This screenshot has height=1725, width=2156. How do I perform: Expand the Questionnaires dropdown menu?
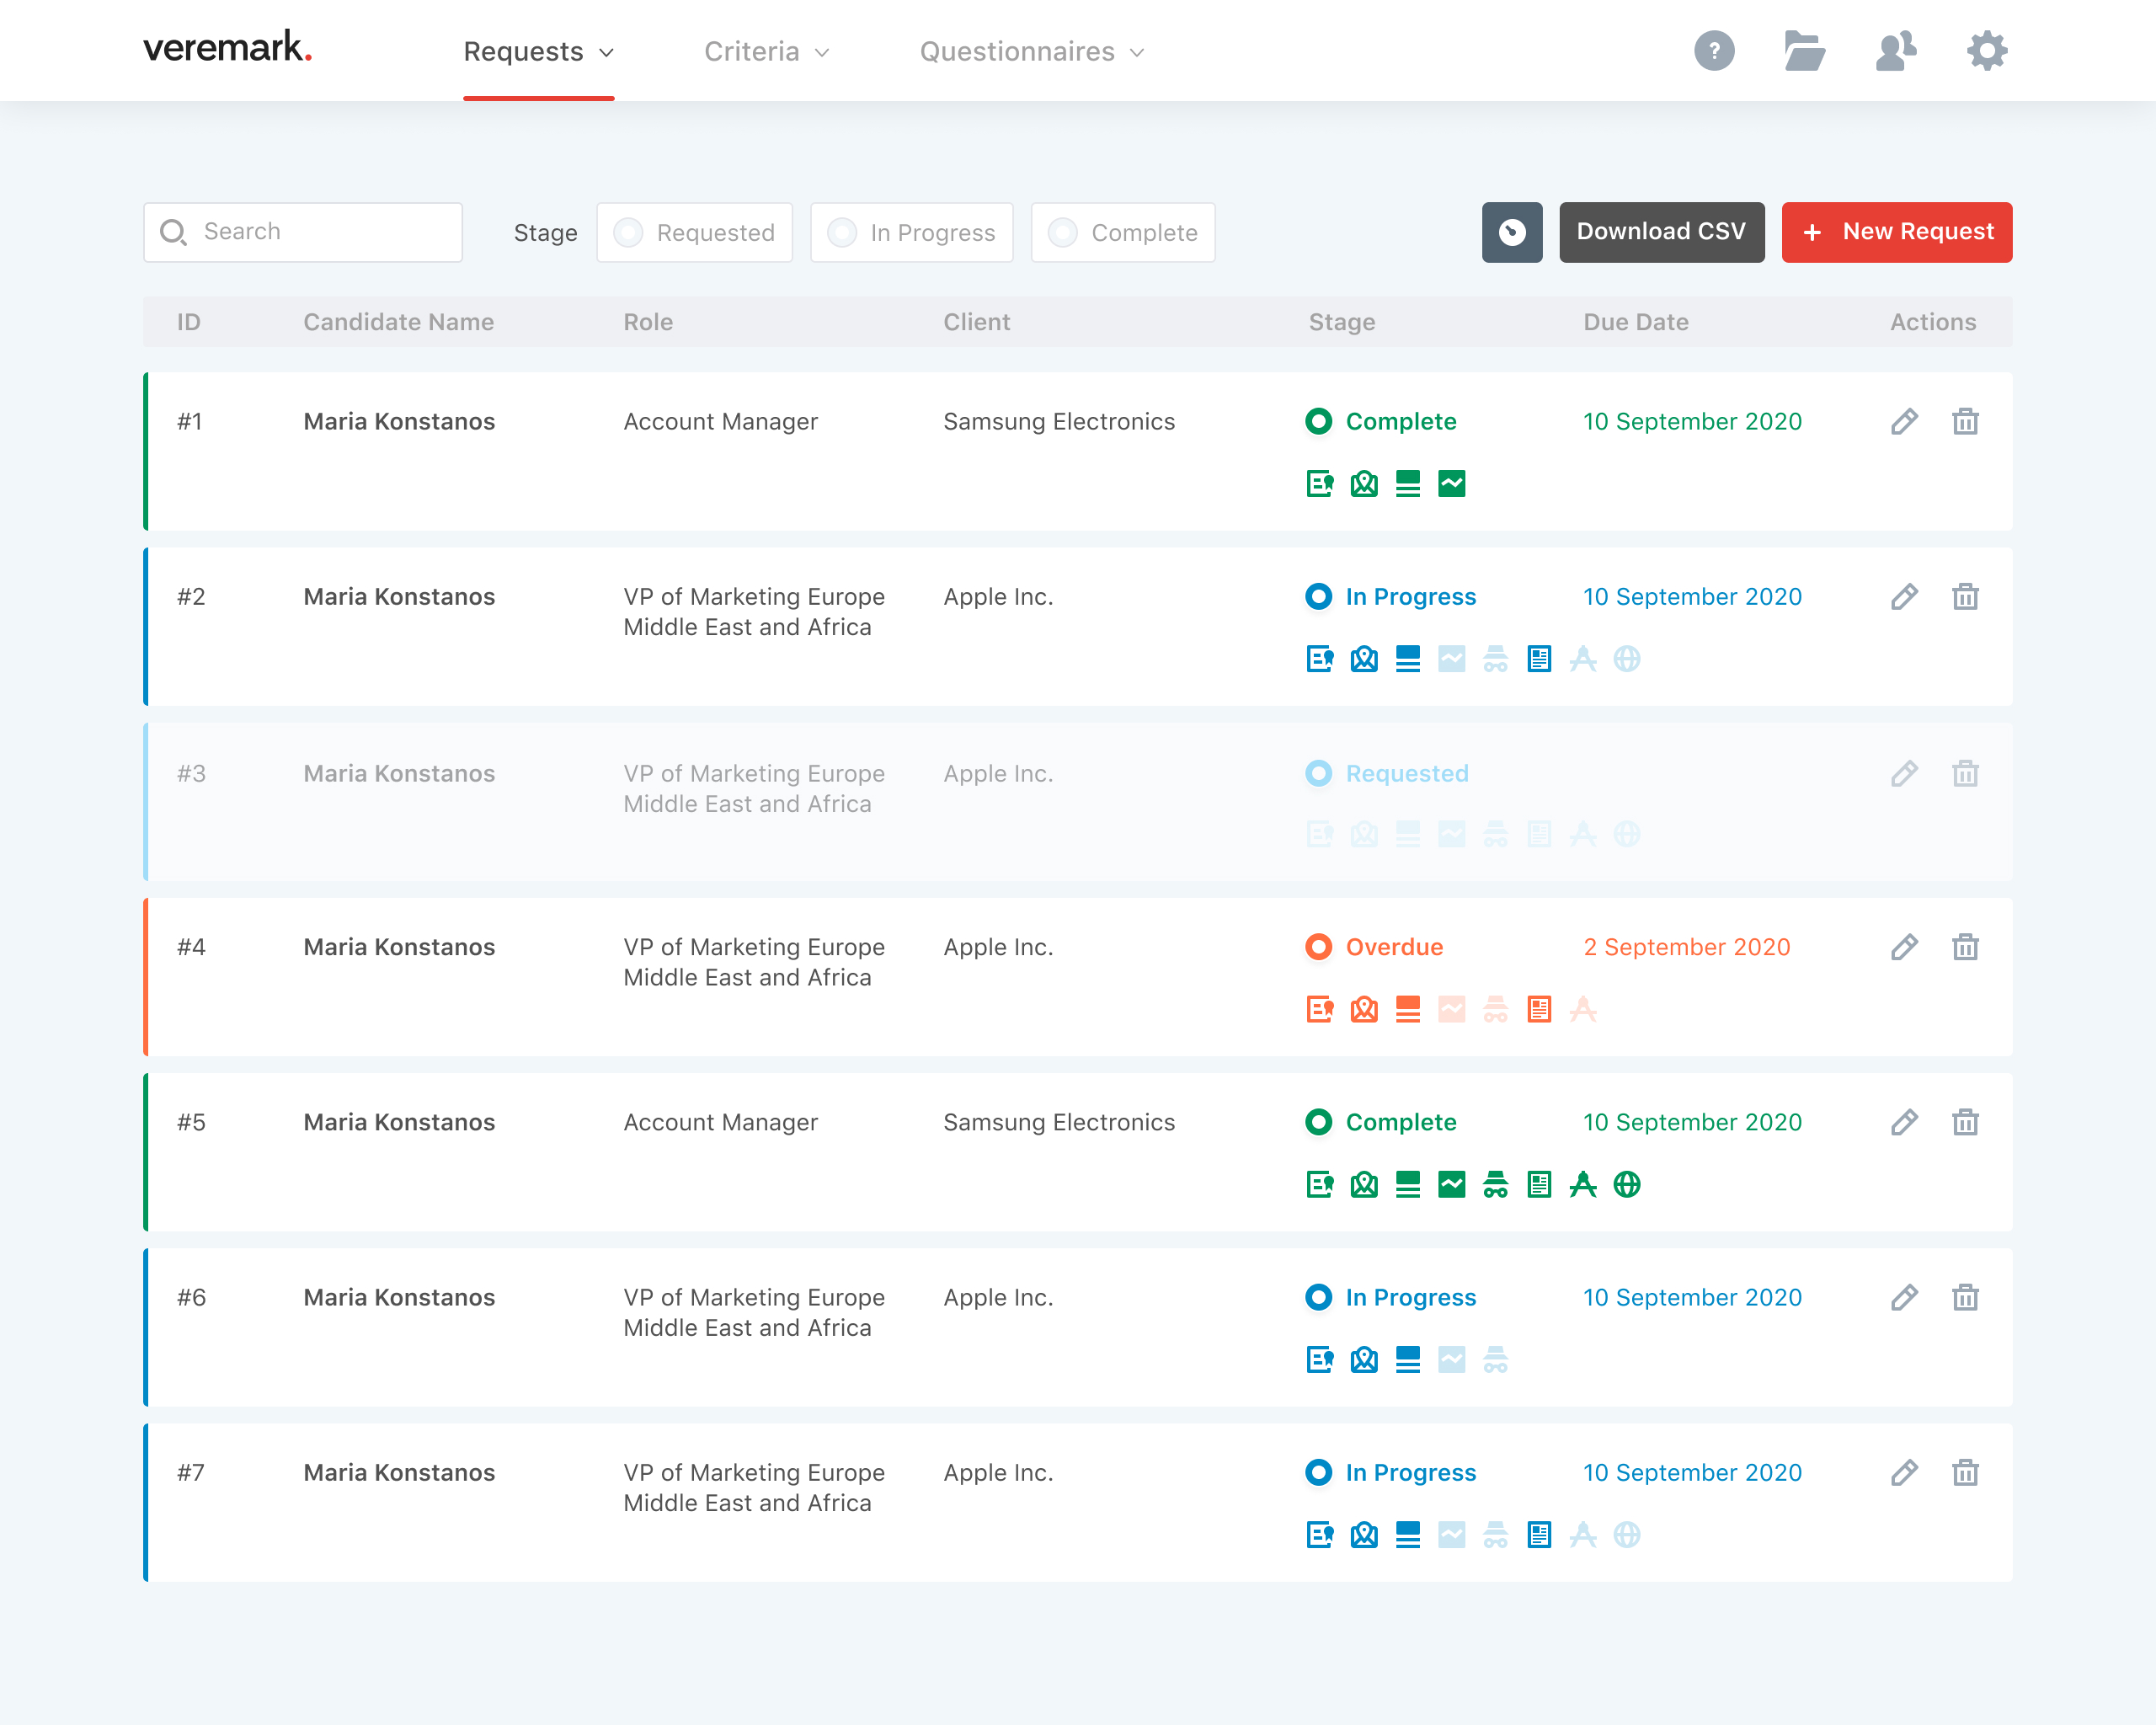pos(1031,52)
